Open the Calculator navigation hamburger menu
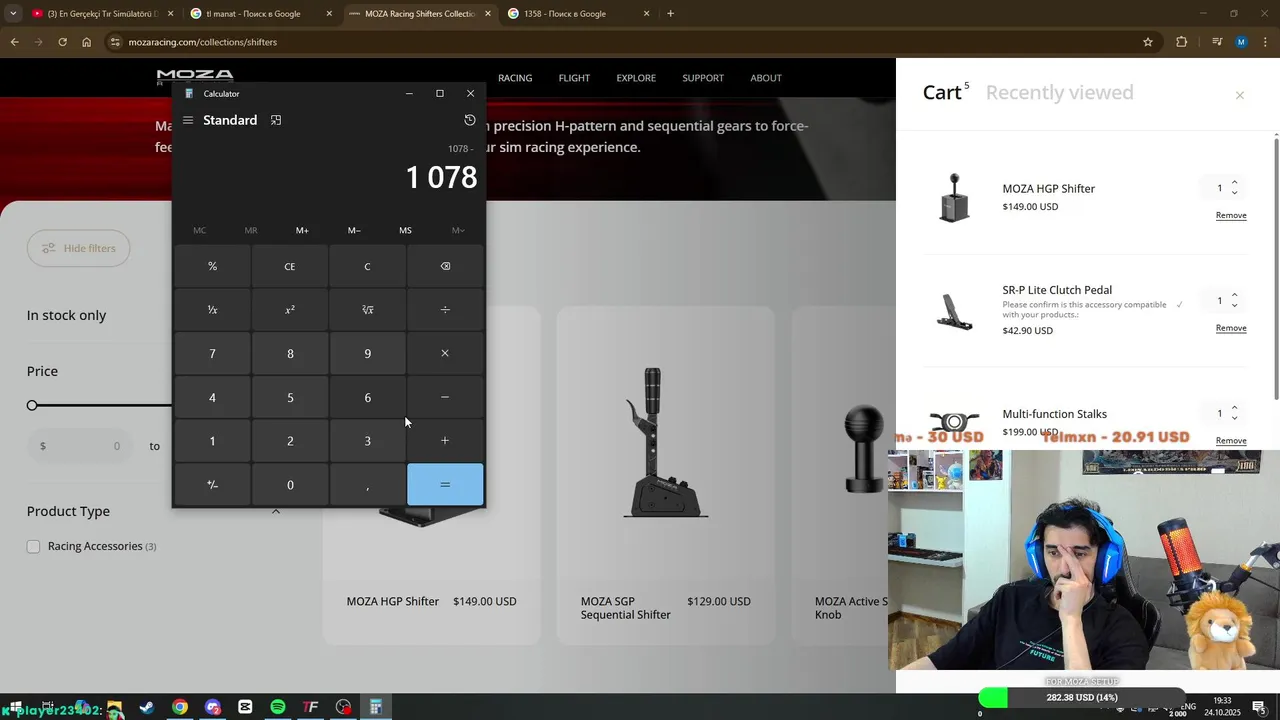Screen dimensions: 1280x720 coord(187,120)
